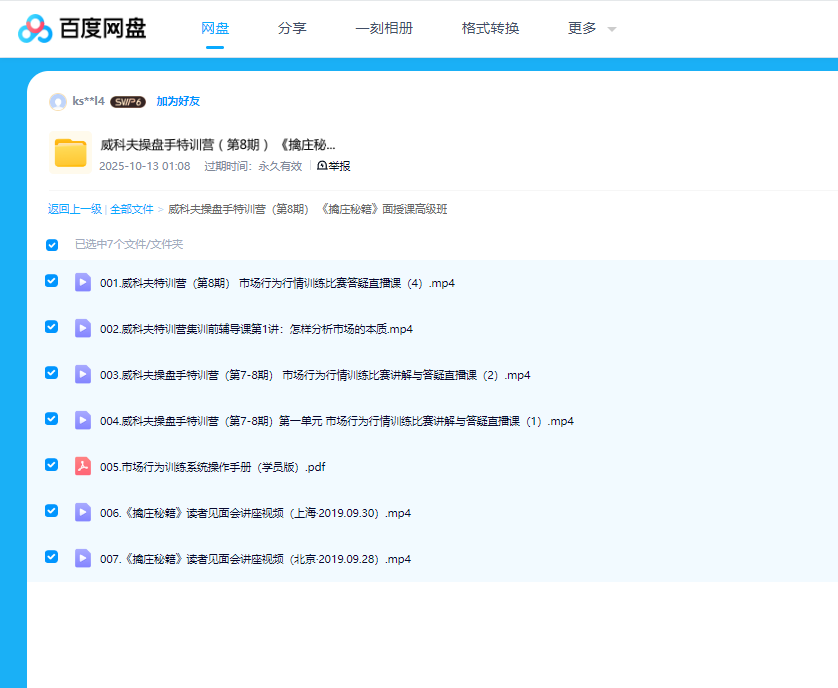
Task: Report the share via 举报 button
Action: click(334, 166)
